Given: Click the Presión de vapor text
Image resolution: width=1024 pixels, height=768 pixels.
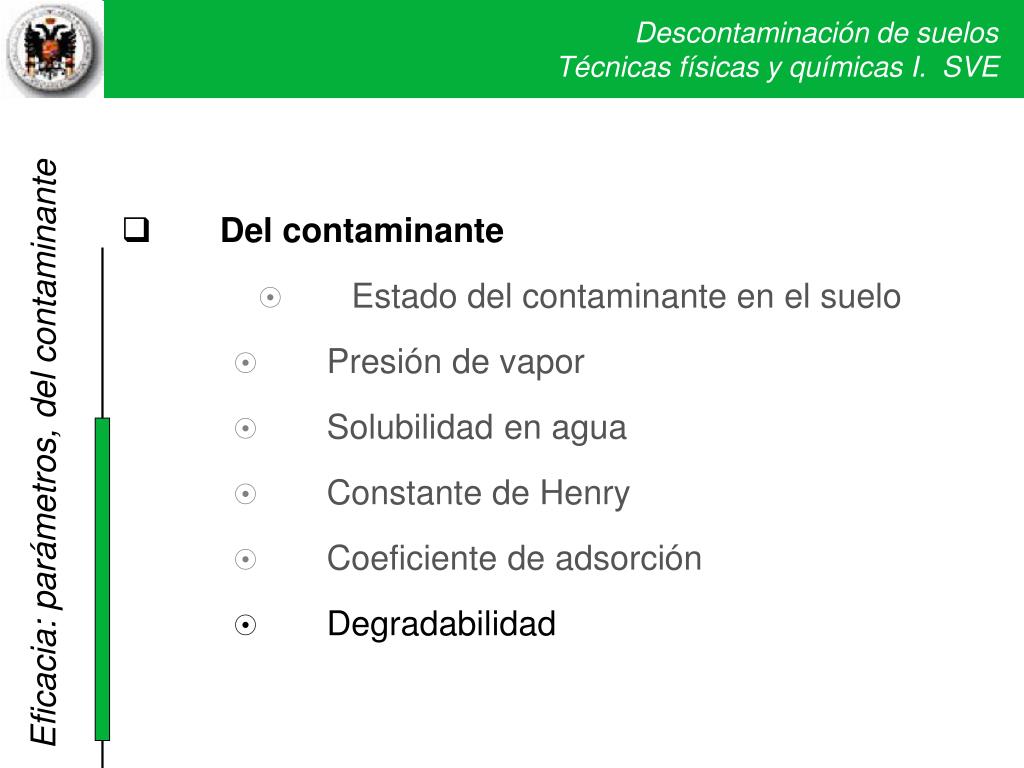Looking at the screenshot, I should coord(456,362).
